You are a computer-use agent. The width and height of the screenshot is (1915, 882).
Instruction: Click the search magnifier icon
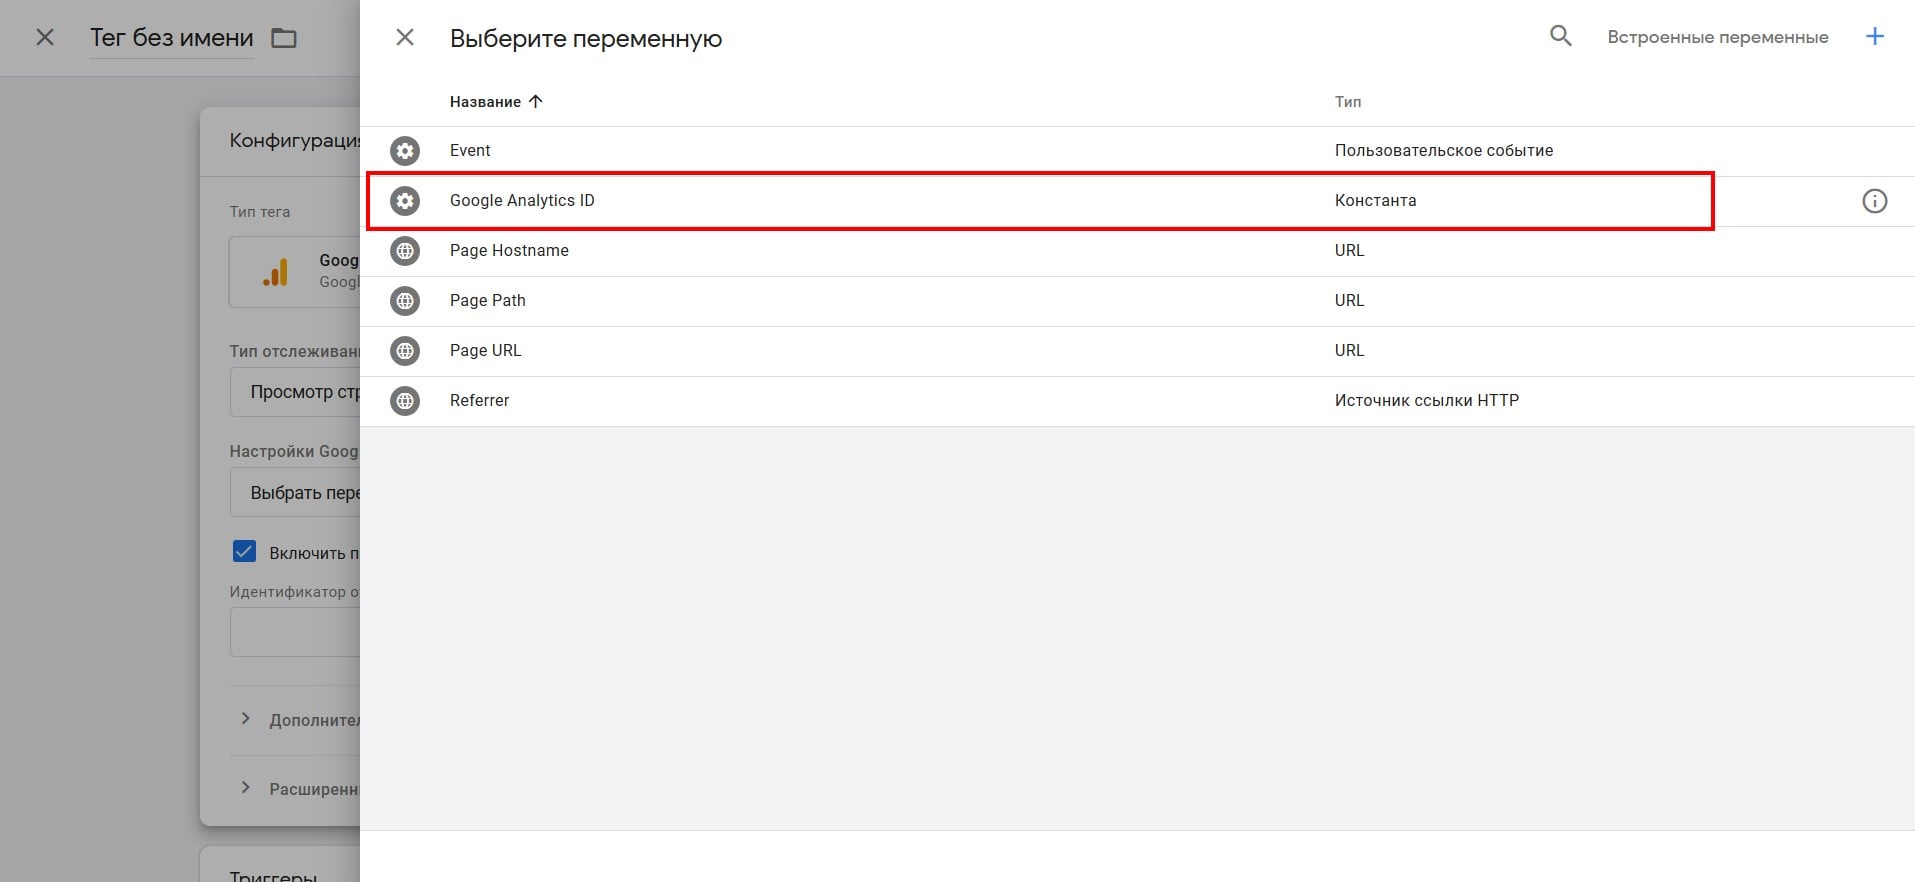tap(1560, 37)
